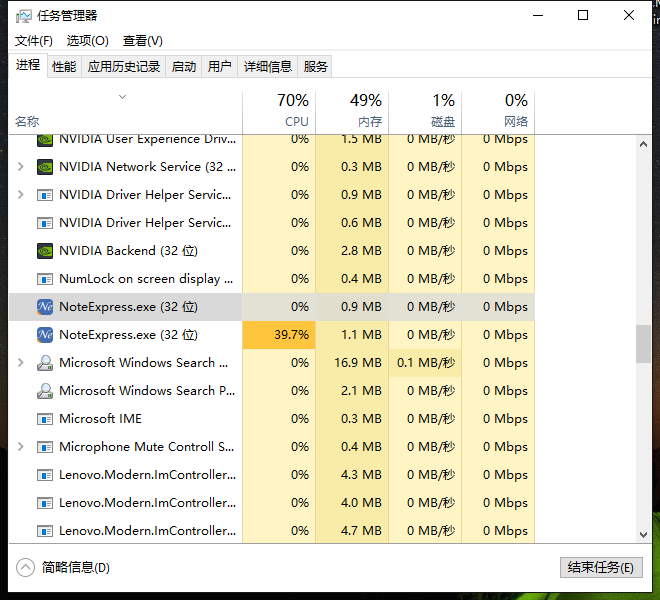Image resolution: width=660 pixels, height=600 pixels.
Task: Sort by the 70% CPU column header
Action: tap(279, 111)
